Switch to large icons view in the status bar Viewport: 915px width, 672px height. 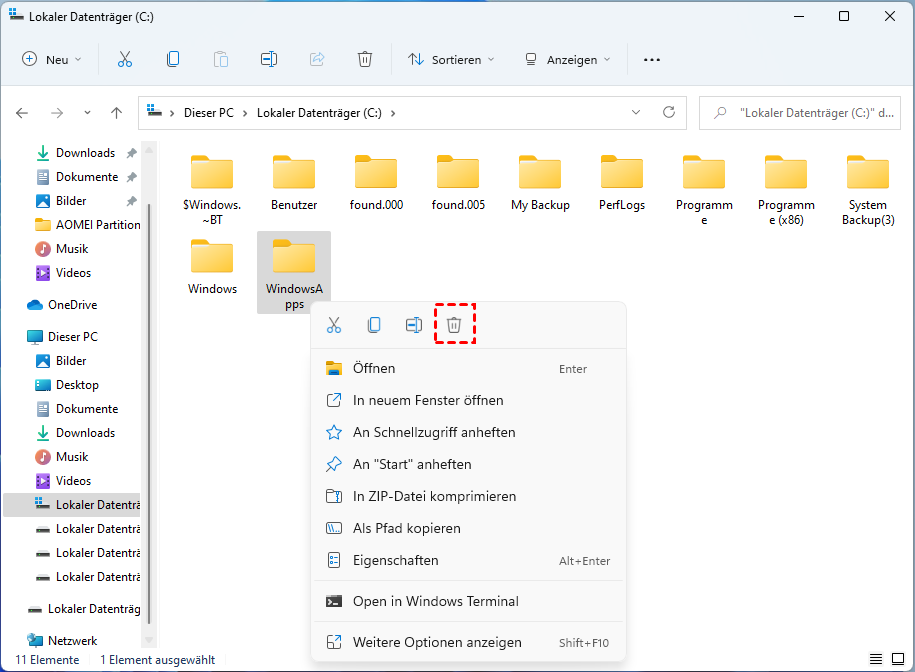(897, 659)
